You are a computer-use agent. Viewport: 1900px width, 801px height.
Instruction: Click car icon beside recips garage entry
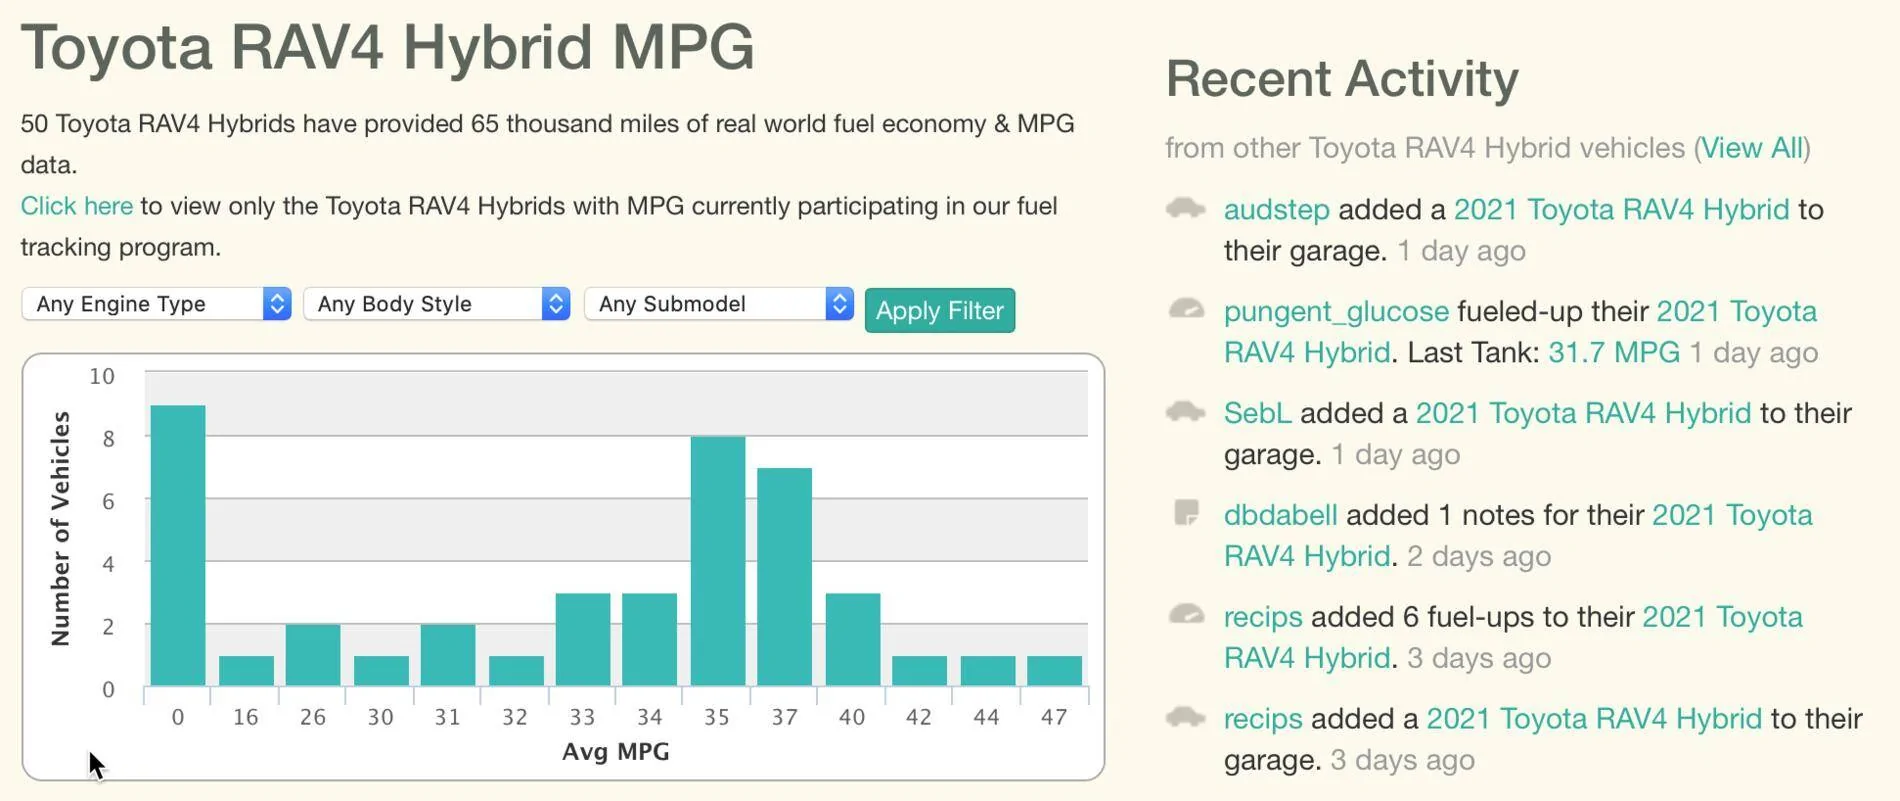[x=1186, y=716]
